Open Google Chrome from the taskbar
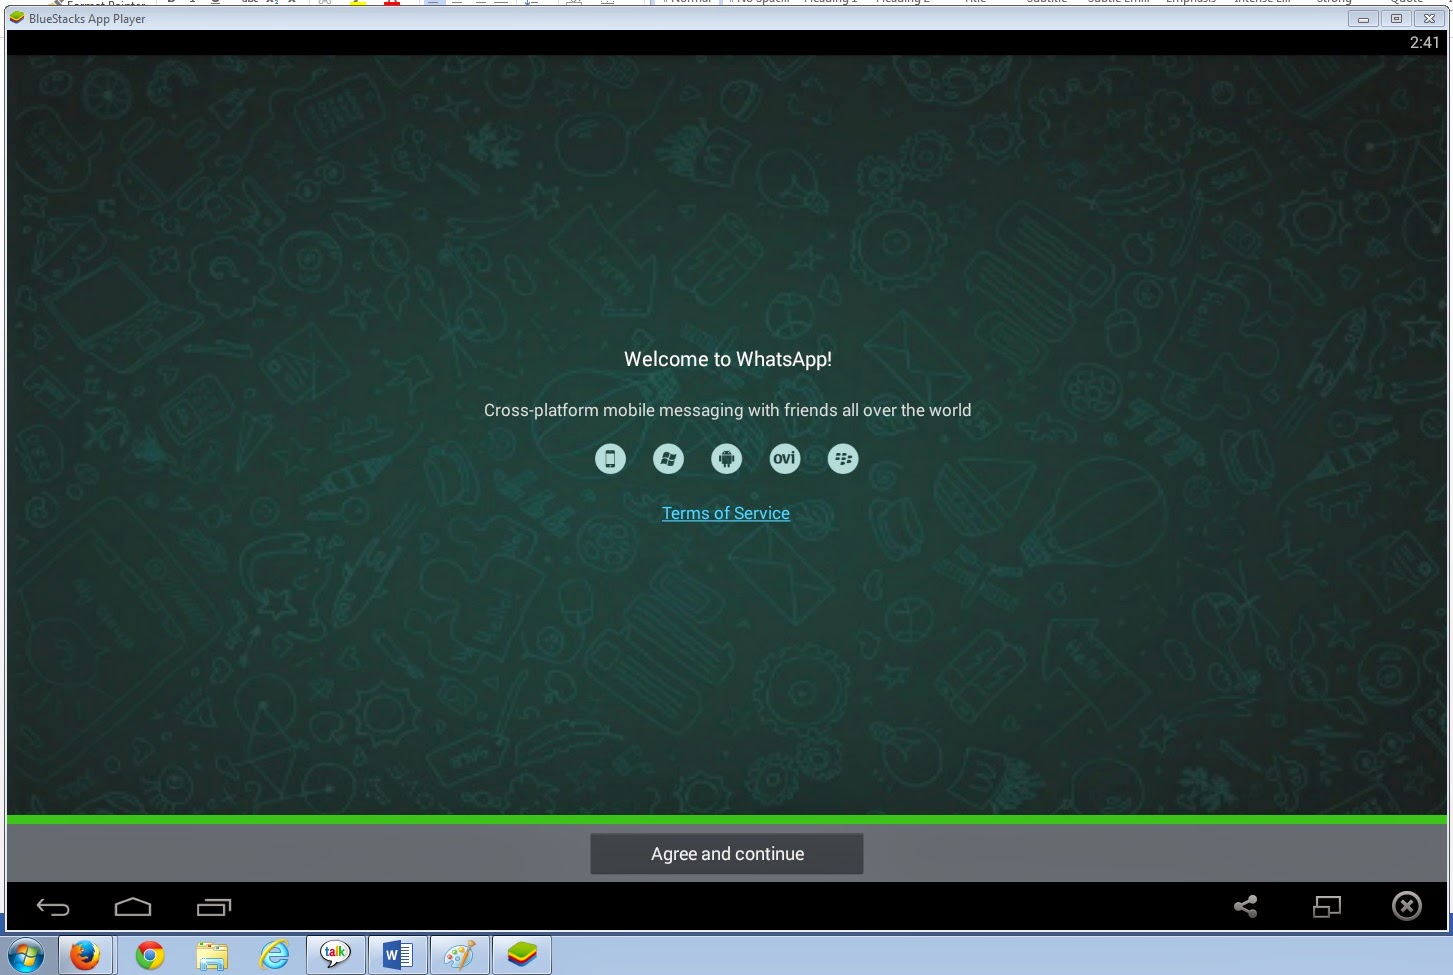Viewport: 1453px width, 975px height. coord(150,956)
